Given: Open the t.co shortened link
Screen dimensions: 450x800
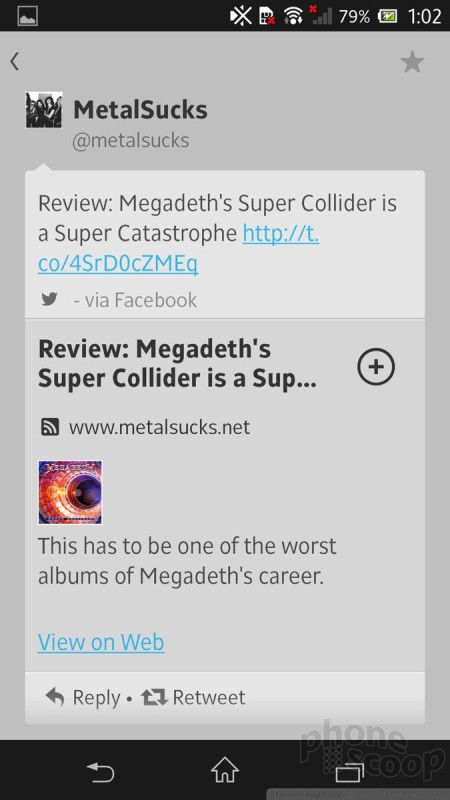Looking at the screenshot, I should [179, 248].
